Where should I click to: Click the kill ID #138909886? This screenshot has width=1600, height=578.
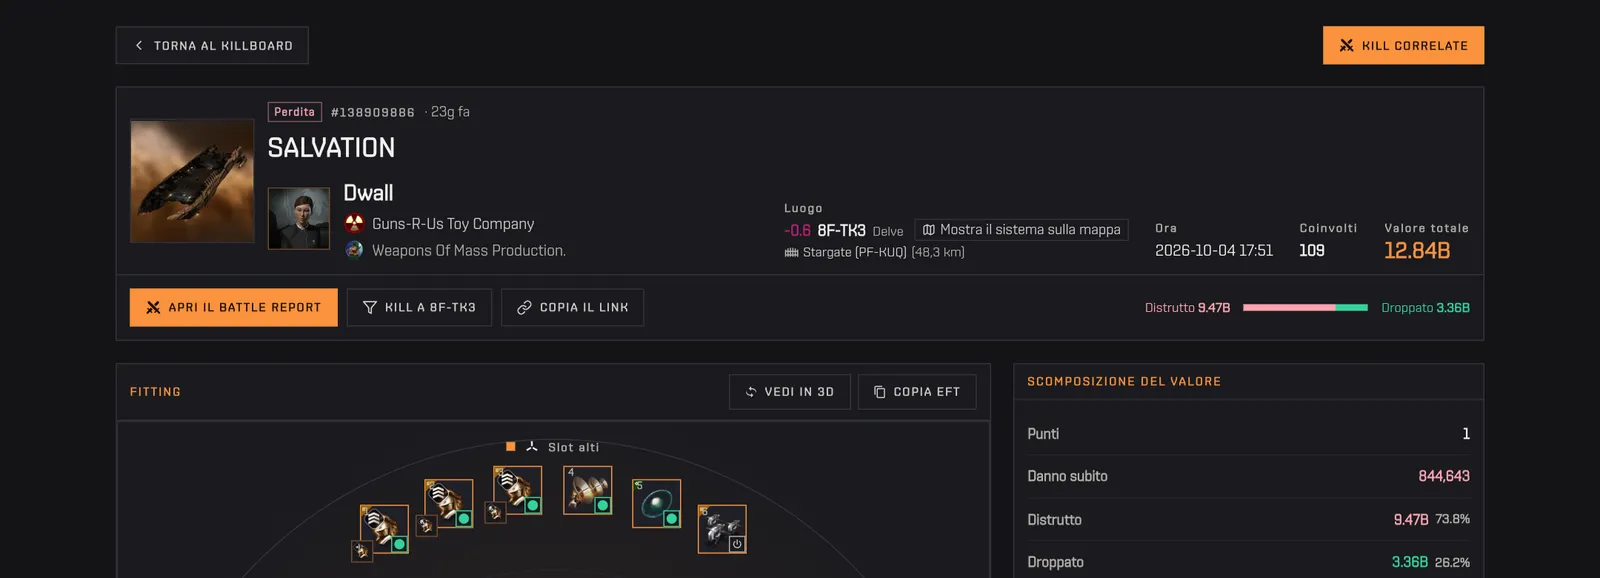[x=373, y=113]
